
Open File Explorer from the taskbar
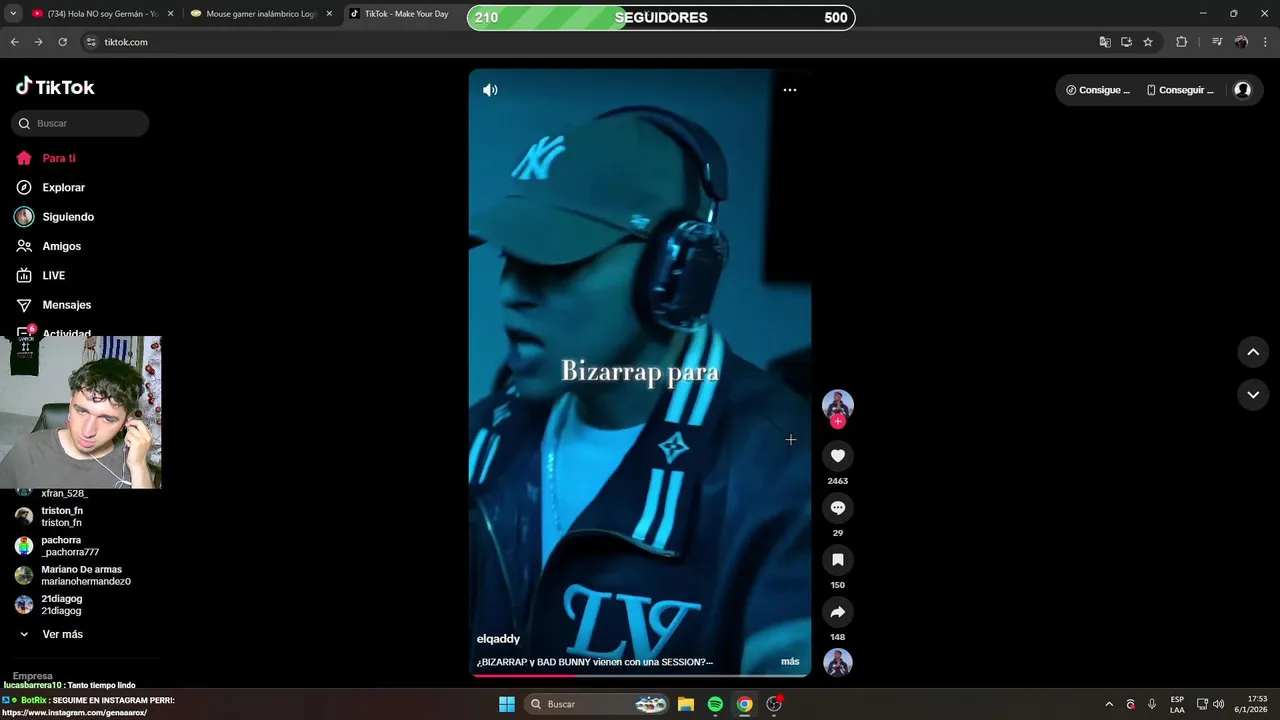pos(686,704)
